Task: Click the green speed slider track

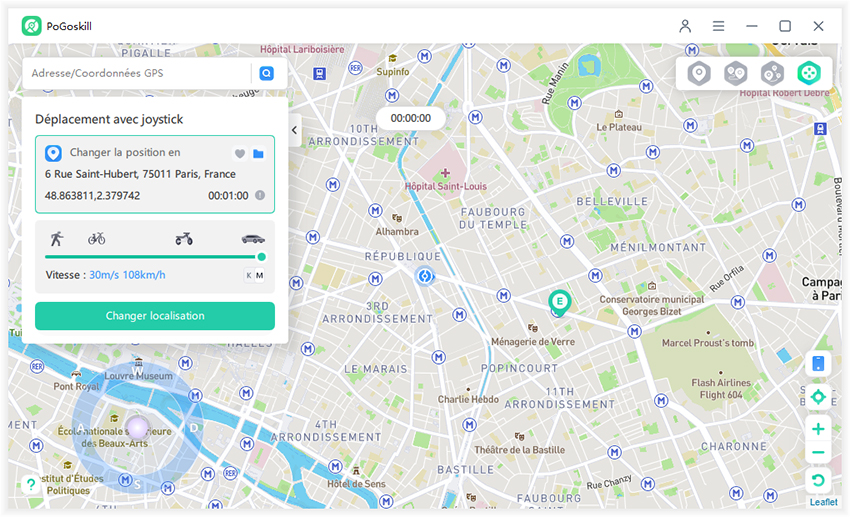Action: pyautogui.click(x=151, y=257)
